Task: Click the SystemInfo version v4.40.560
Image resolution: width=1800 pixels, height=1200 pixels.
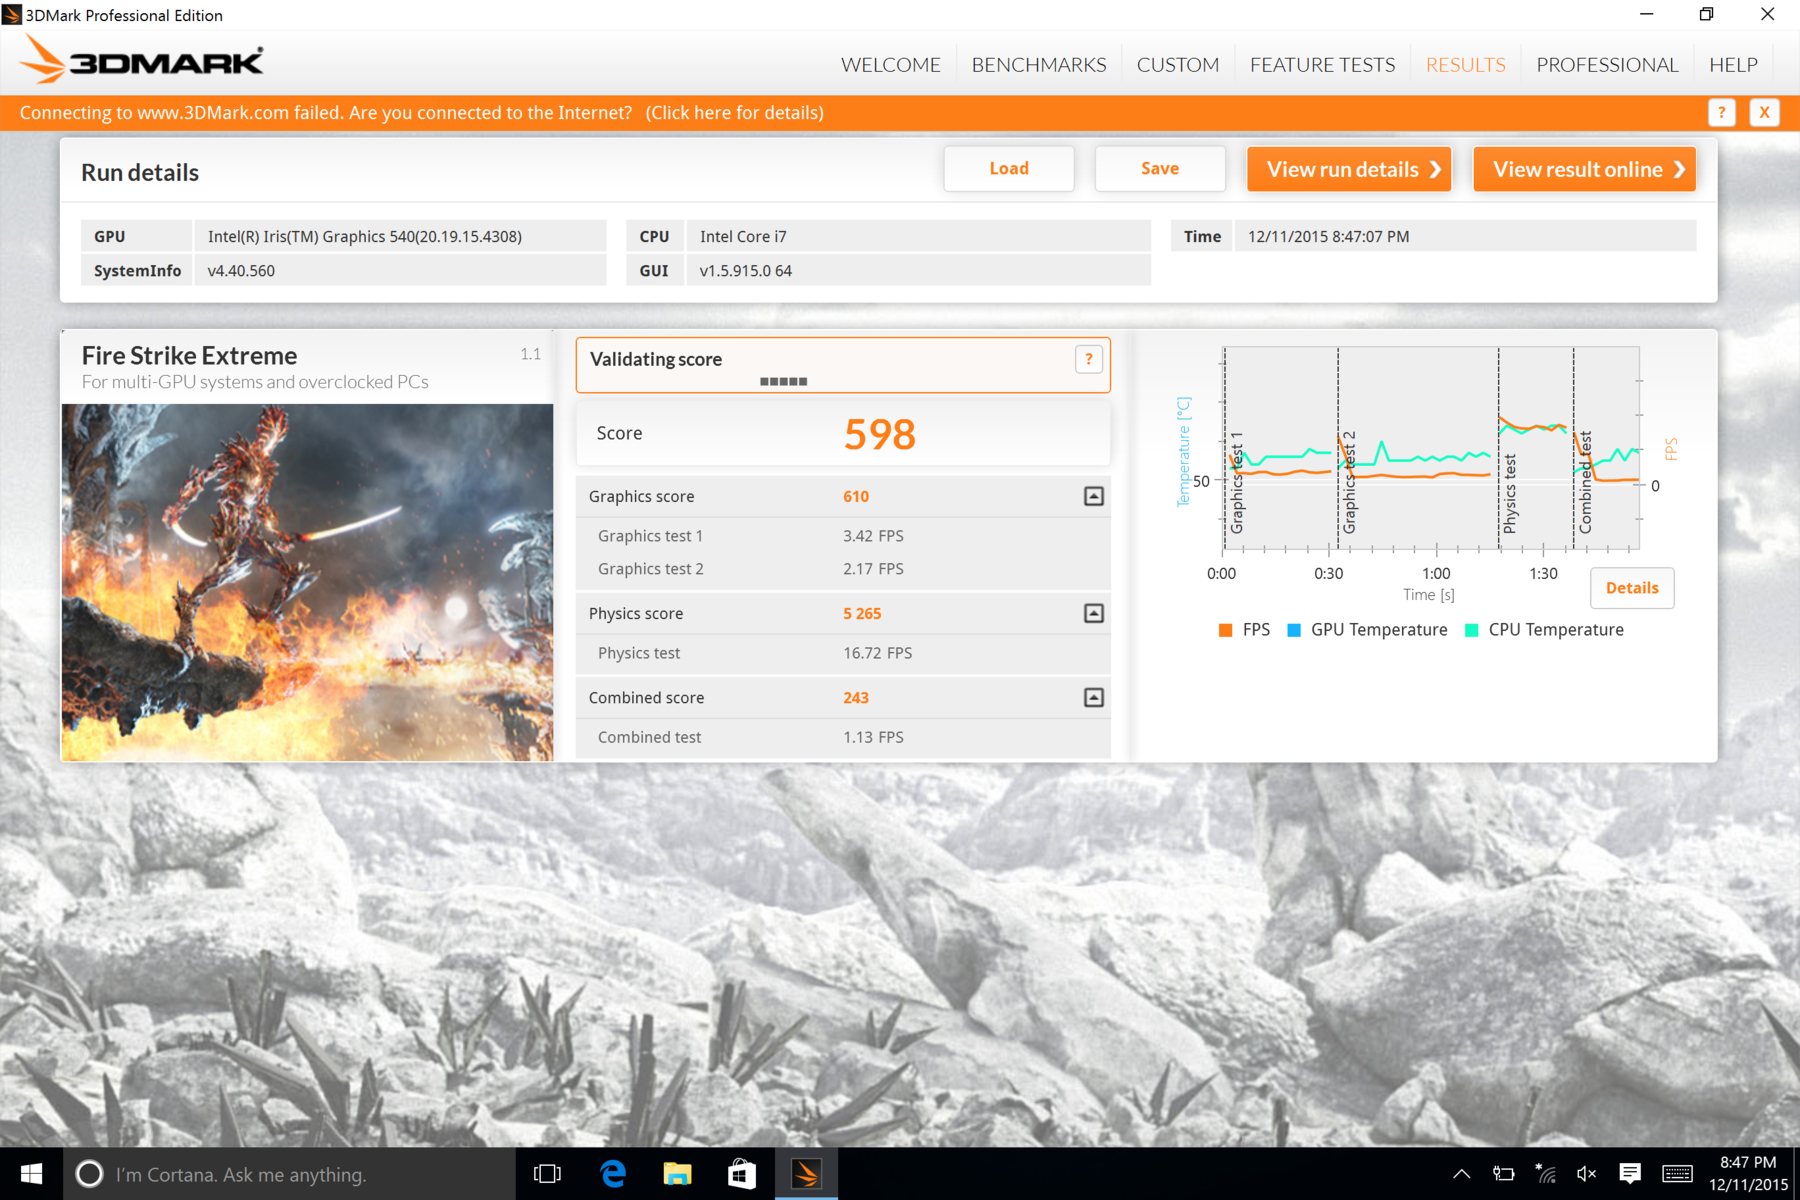Action: [x=241, y=271]
